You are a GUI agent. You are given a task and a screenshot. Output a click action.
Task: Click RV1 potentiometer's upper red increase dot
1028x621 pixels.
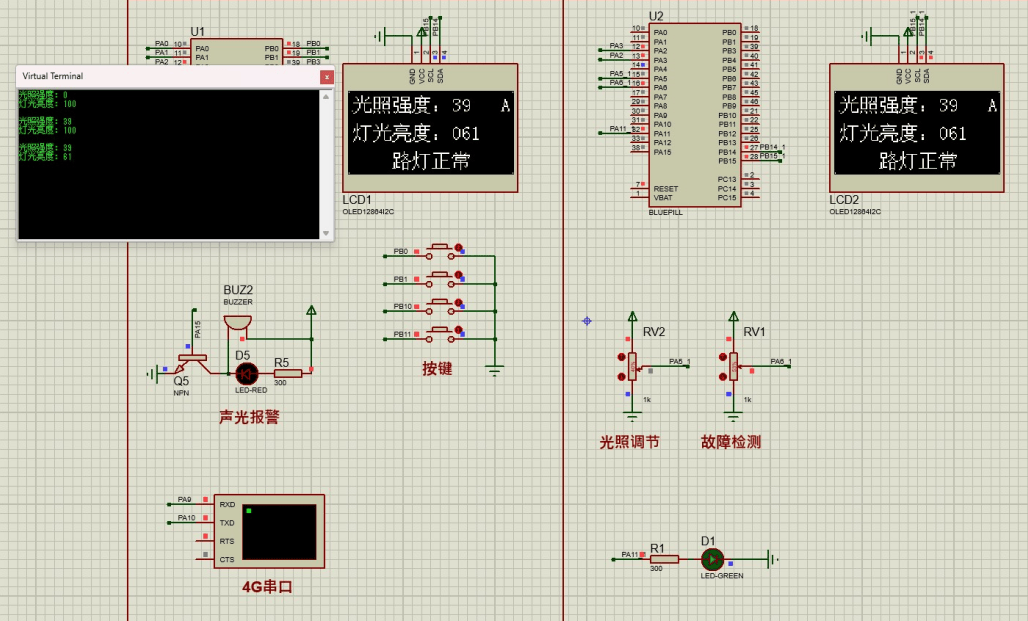(x=723, y=356)
